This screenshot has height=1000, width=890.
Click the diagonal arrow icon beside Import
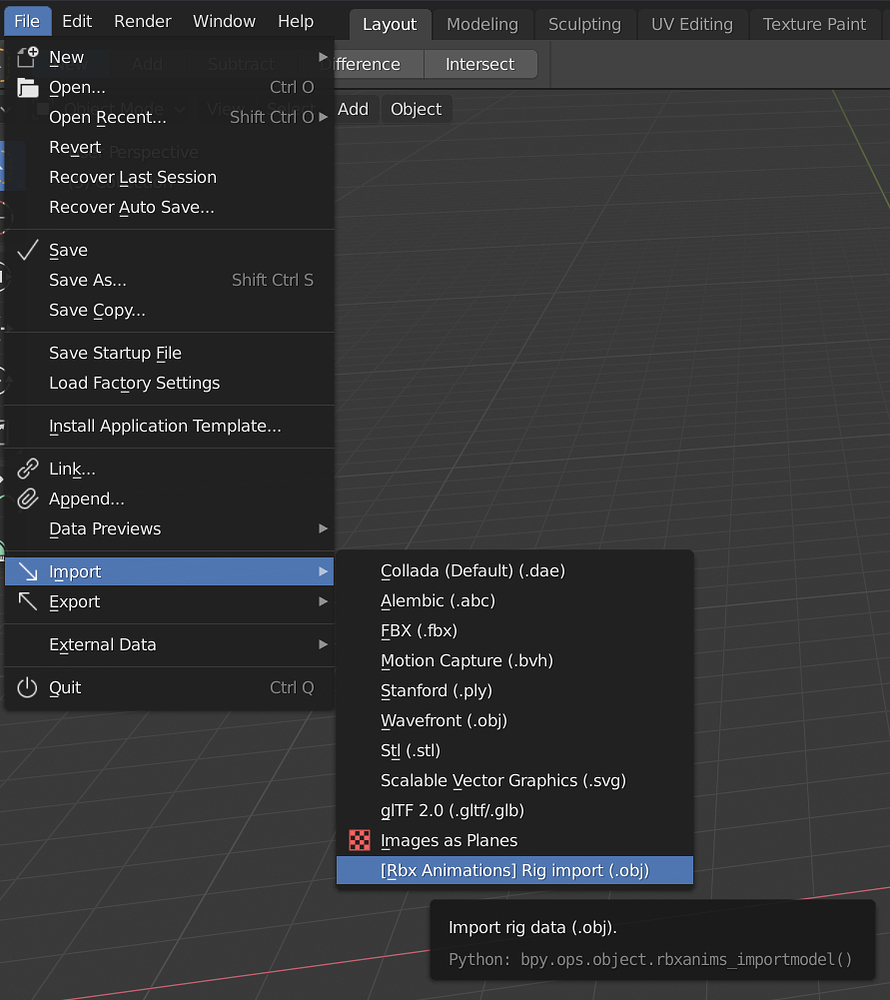(26, 571)
